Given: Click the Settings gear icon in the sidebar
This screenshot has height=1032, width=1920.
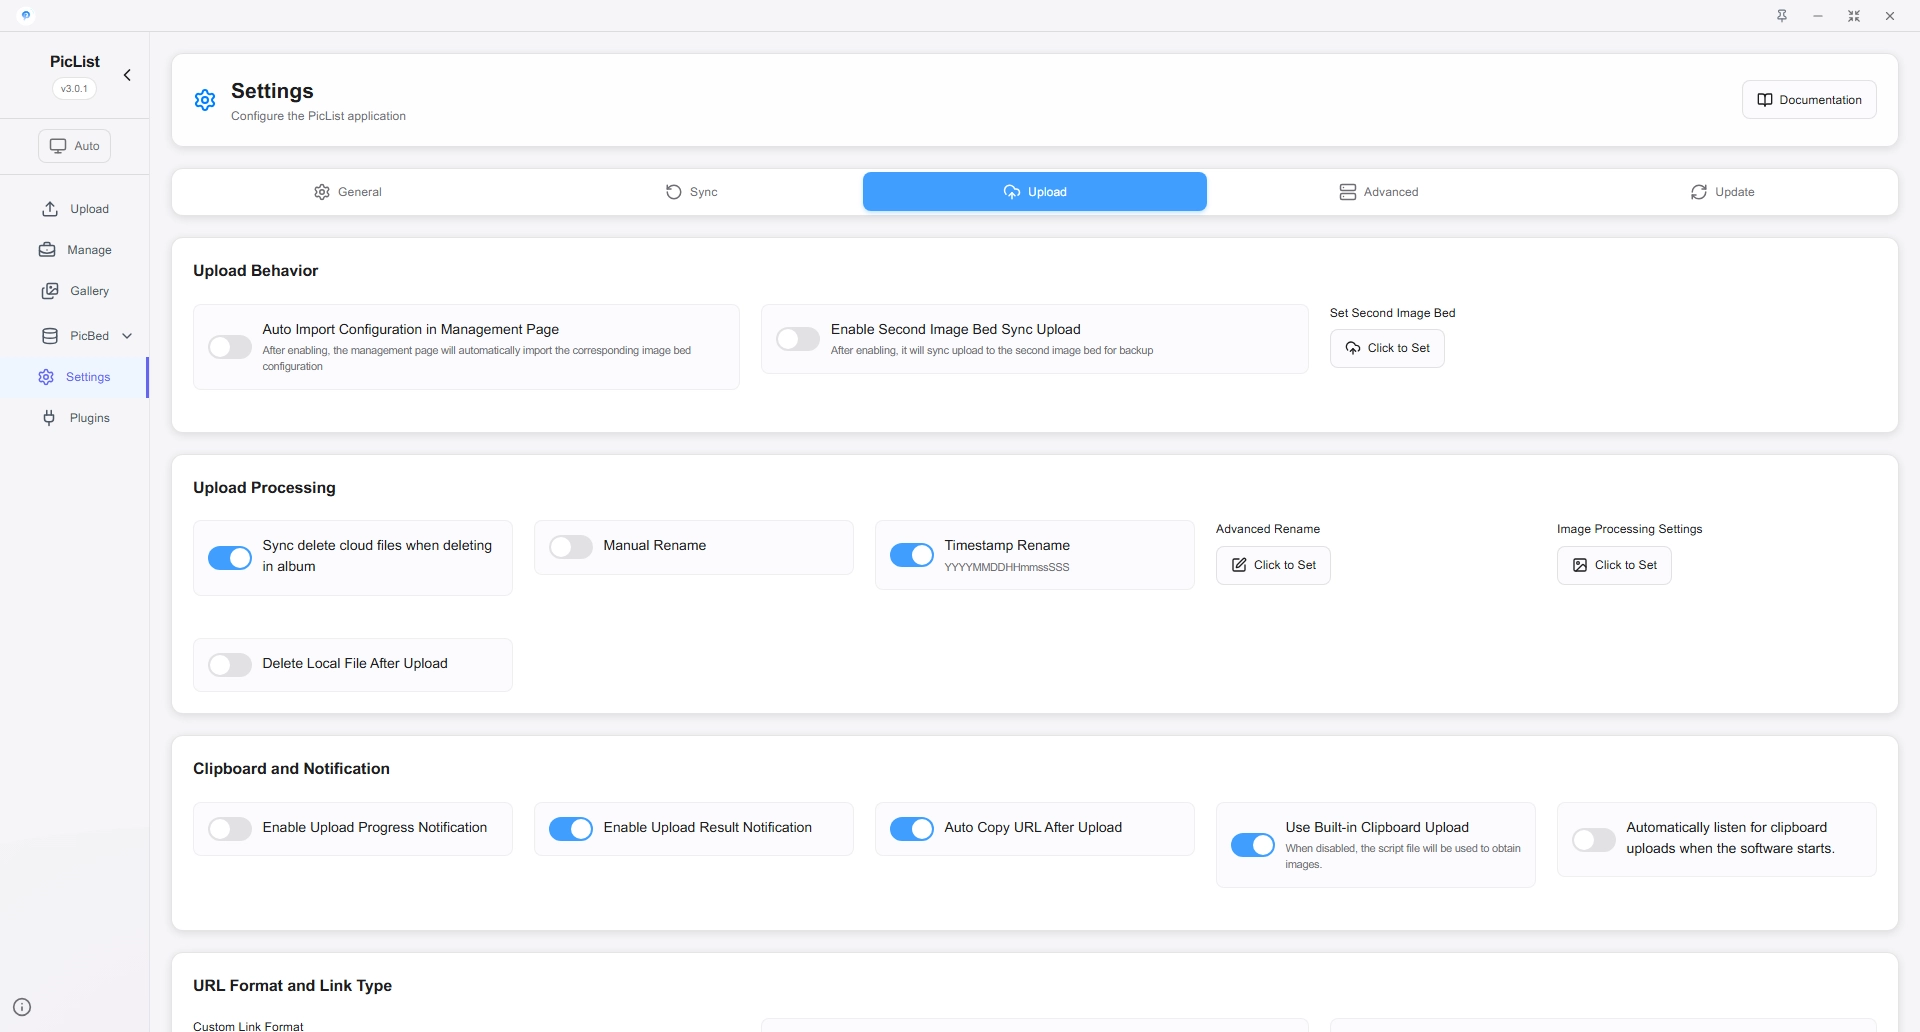Looking at the screenshot, I should (x=46, y=377).
